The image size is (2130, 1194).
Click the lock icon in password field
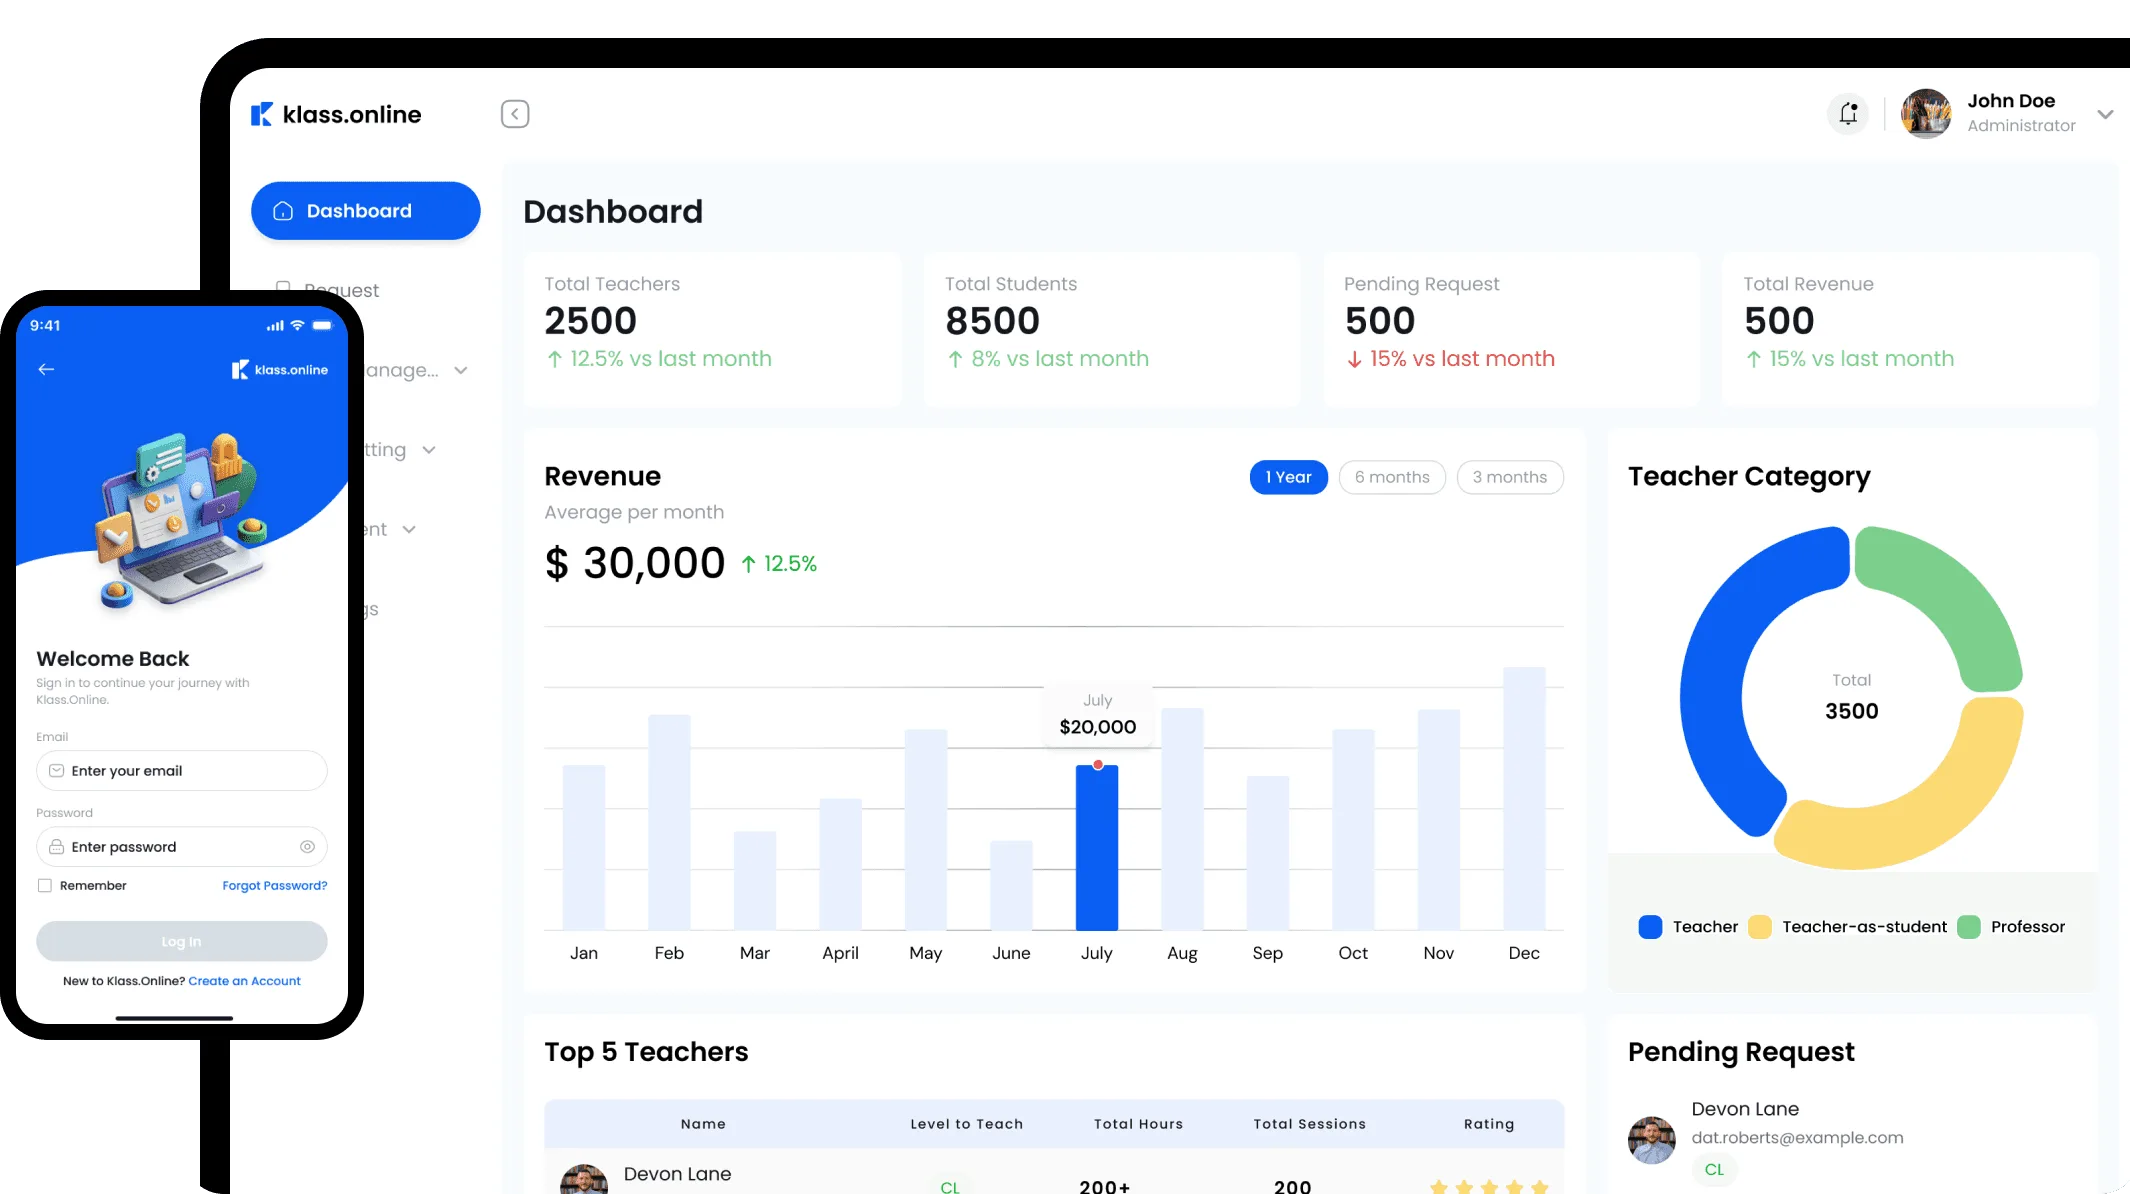click(x=57, y=847)
